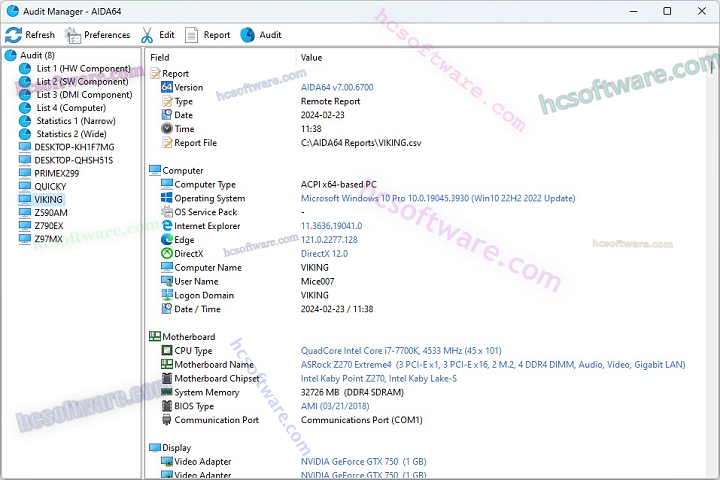Click the AMI (03/21/2018) BIOS link
The image size is (720, 480).
coord(335,406)
